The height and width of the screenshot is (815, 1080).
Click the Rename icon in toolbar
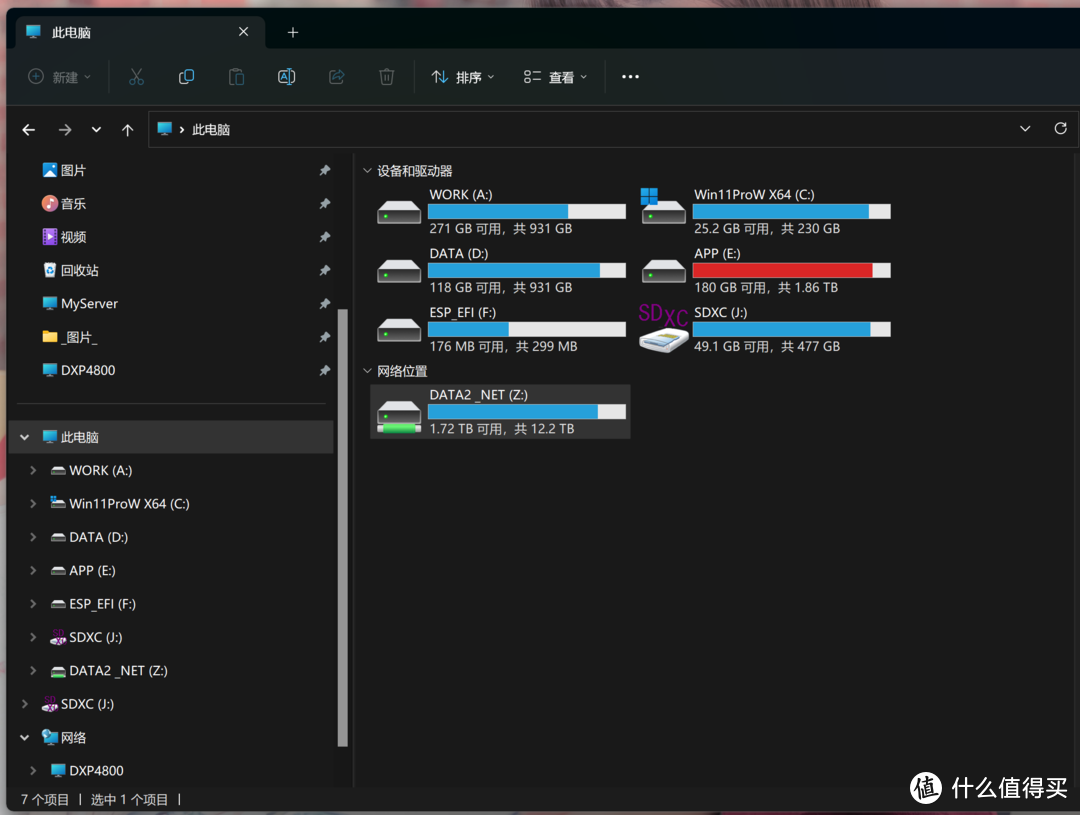click(x=286, y=77)
